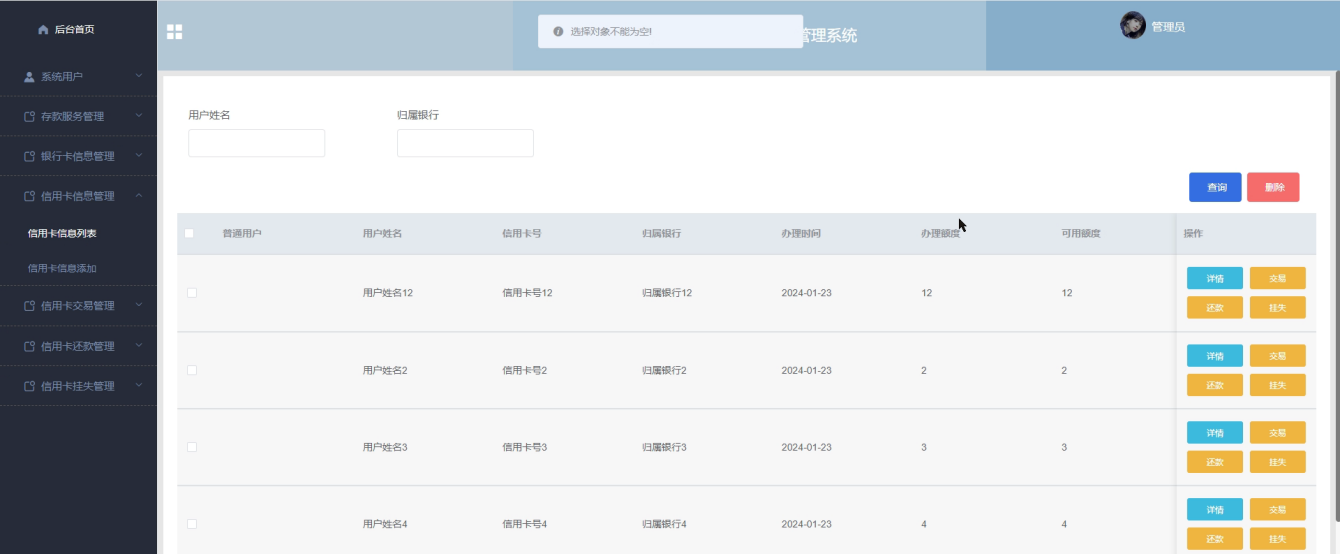Viewport: 1340px width, 554px height.
Task: Toggle the select-all checkbox in table header
Action: pyautogui.click(x=189, y=233)
